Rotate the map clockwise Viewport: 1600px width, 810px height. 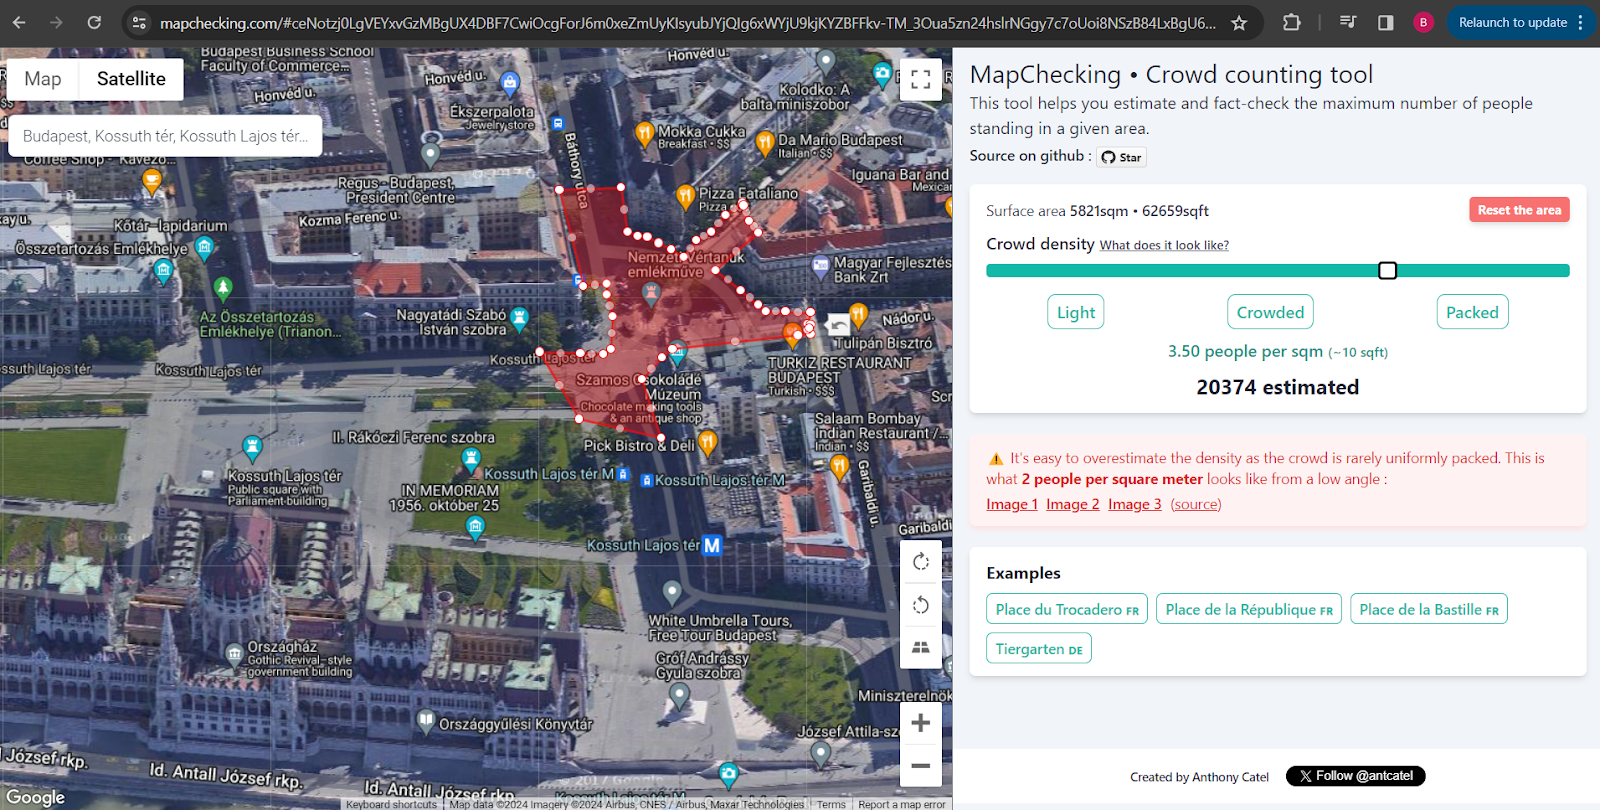[921, 562]
